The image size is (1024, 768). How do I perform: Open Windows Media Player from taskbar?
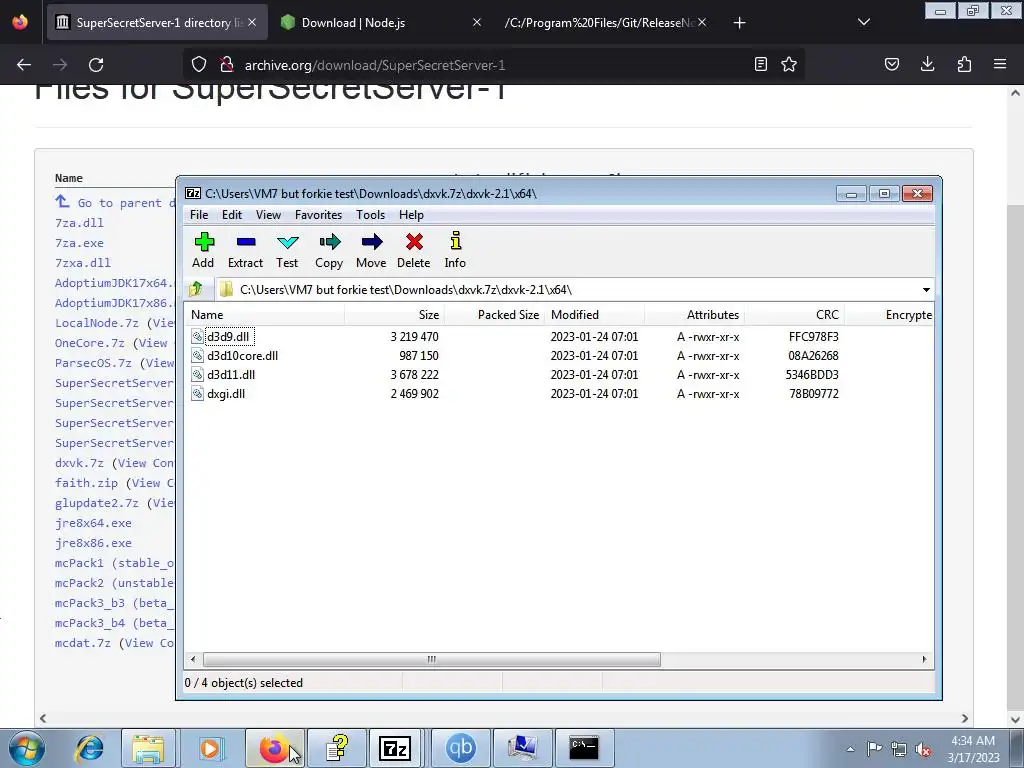(x=210, y=748)
